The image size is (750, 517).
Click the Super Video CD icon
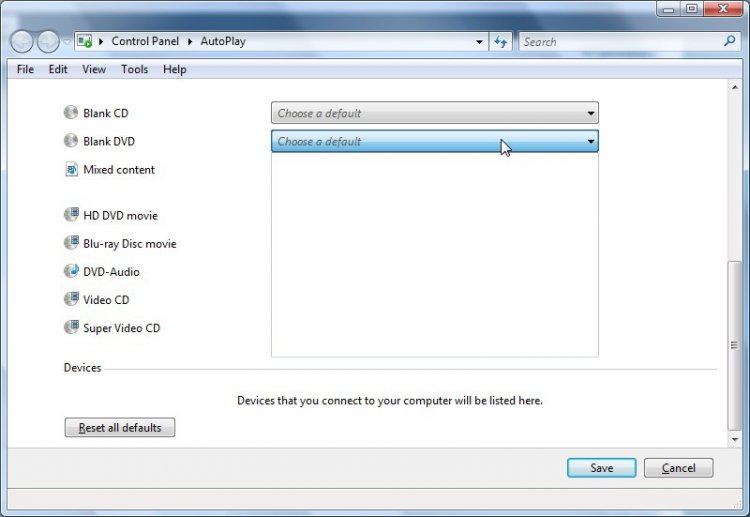(71, 327)
